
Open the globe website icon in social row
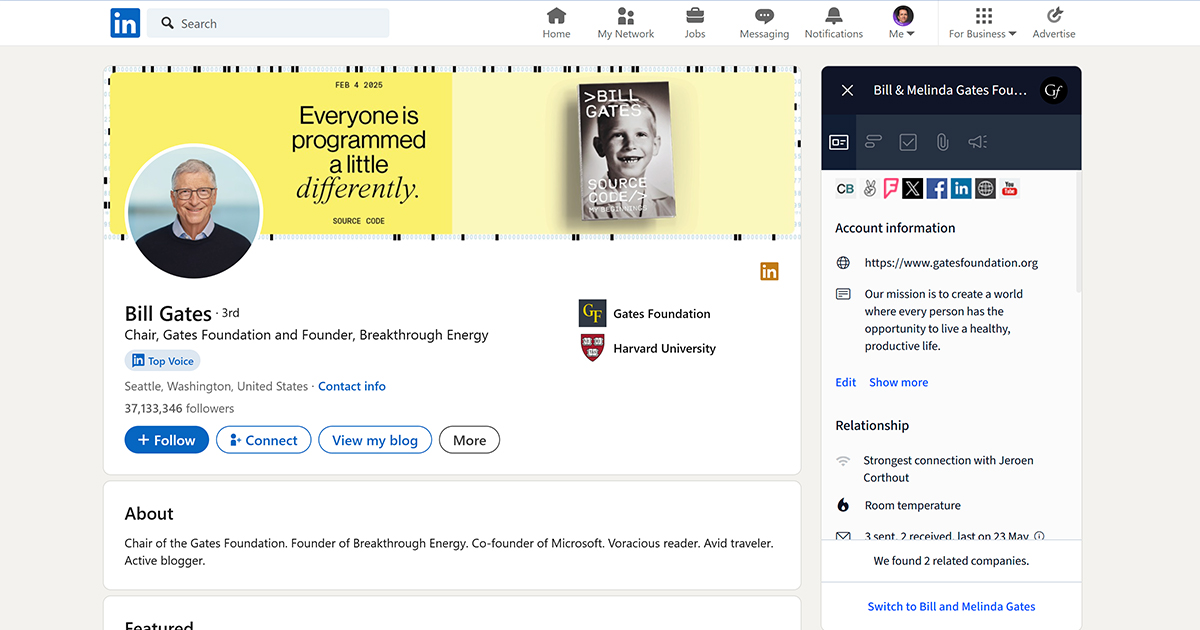pos(985,188)
